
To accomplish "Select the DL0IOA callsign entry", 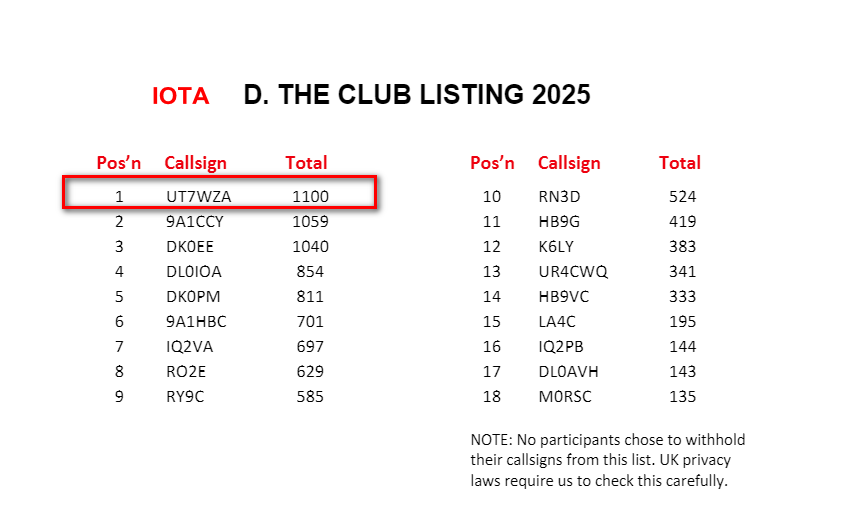I will [194, 271].
